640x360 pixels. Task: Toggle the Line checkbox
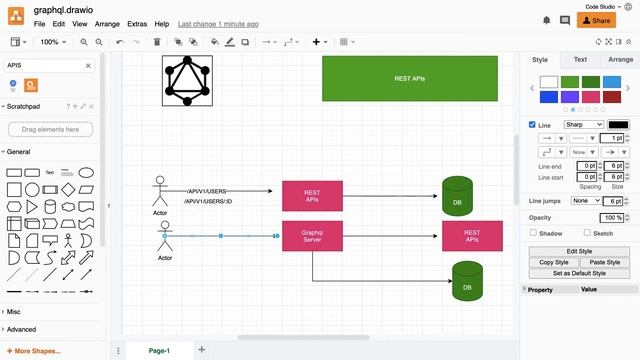click(x=532, y=124)
